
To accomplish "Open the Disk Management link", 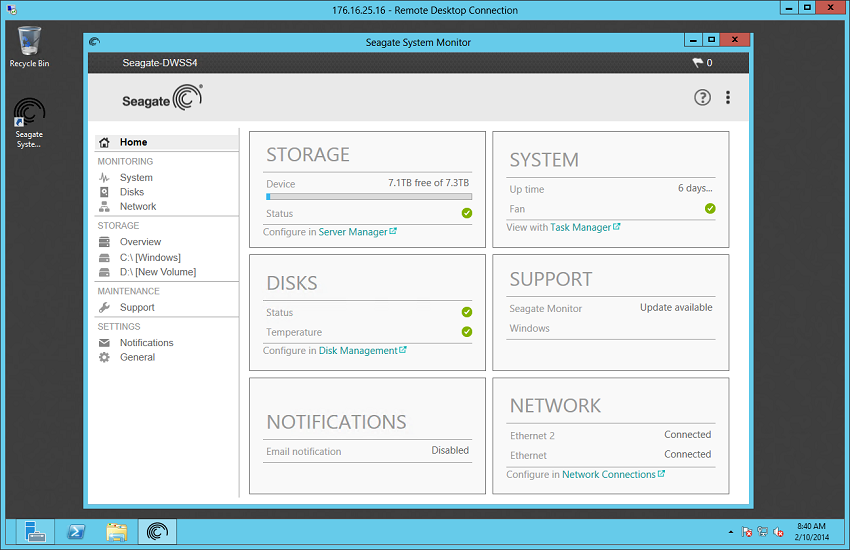I will click(362, 351).
